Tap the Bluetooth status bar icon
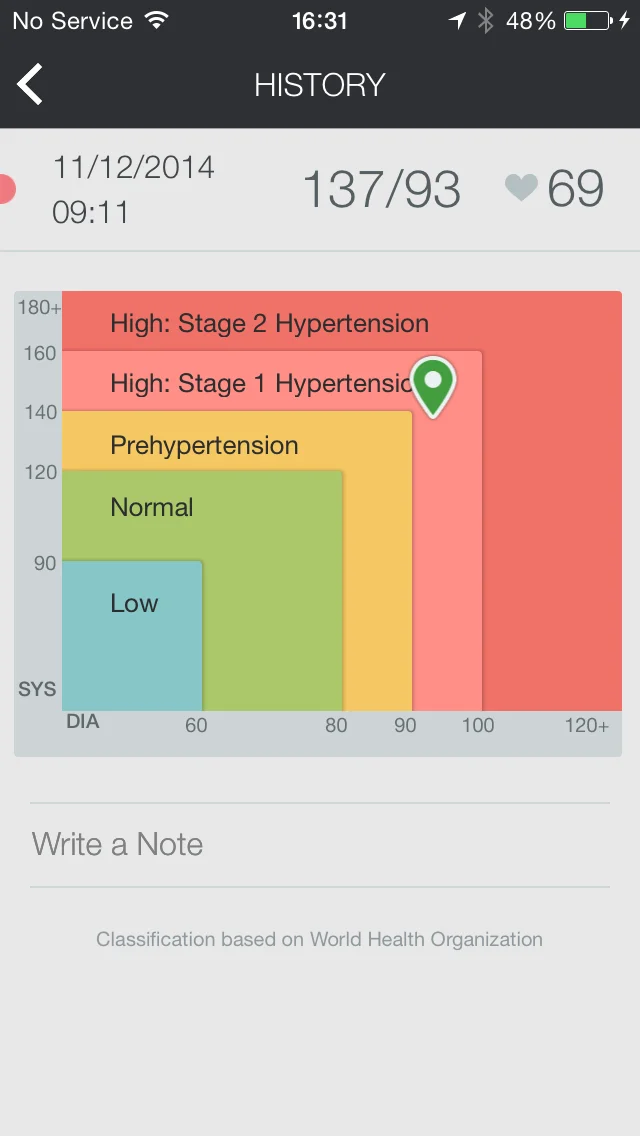640x1136 pixels. click(x=486, y=21)
